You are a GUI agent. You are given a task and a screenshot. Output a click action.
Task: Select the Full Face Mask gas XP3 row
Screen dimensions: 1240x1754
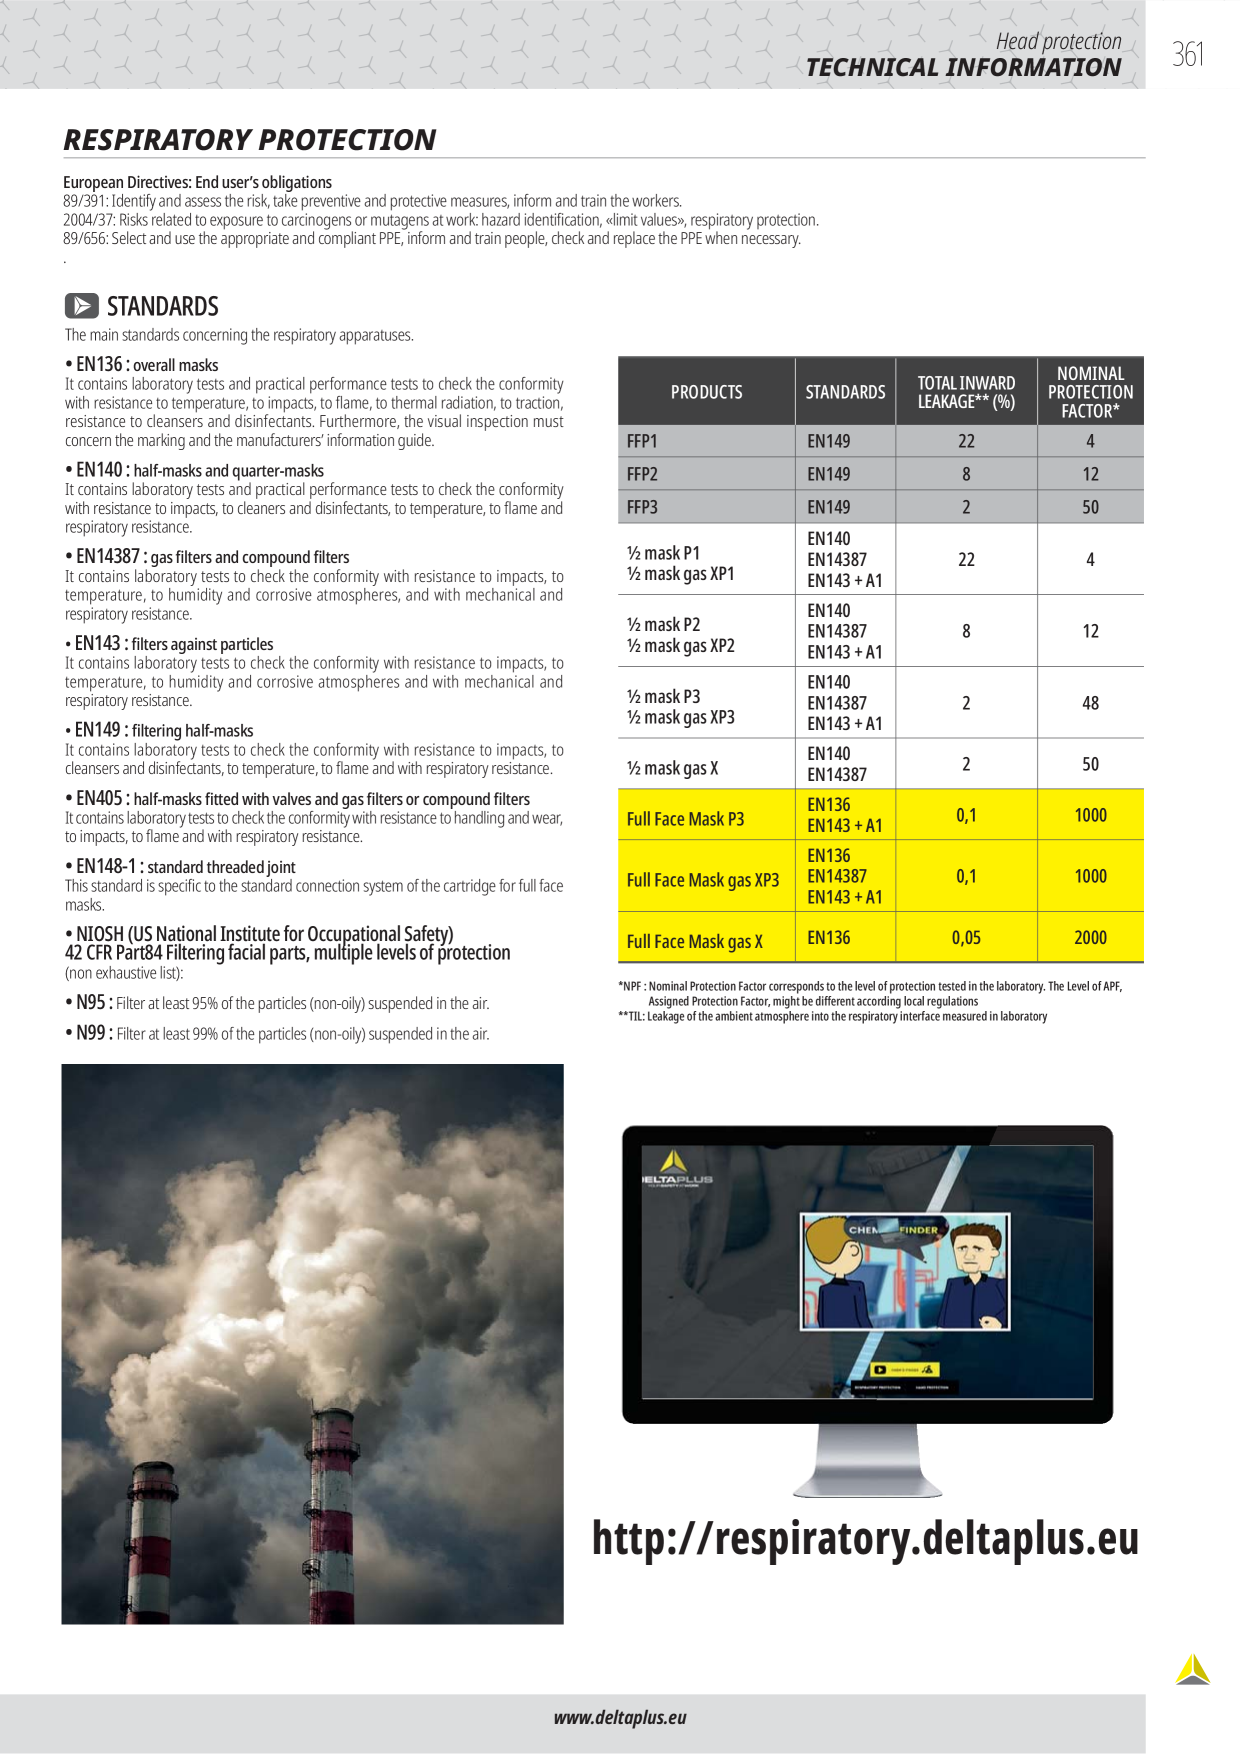pos(881,876)
